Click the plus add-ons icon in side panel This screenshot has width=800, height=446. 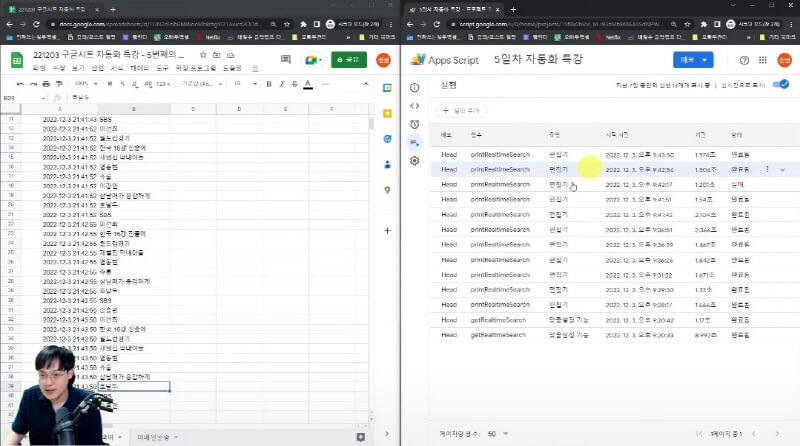387,231
